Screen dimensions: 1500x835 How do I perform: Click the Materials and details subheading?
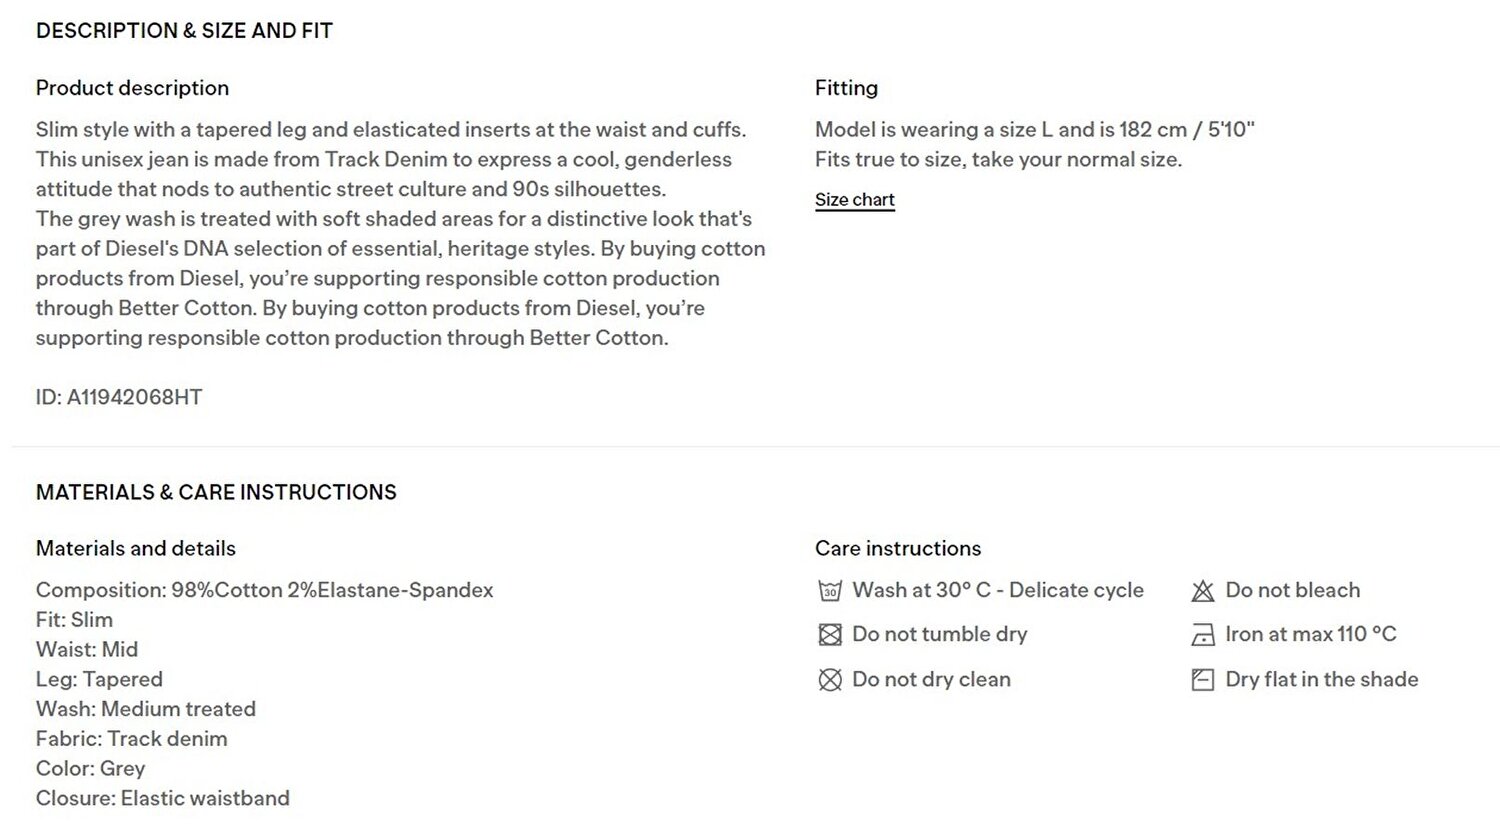click(136, 548)
